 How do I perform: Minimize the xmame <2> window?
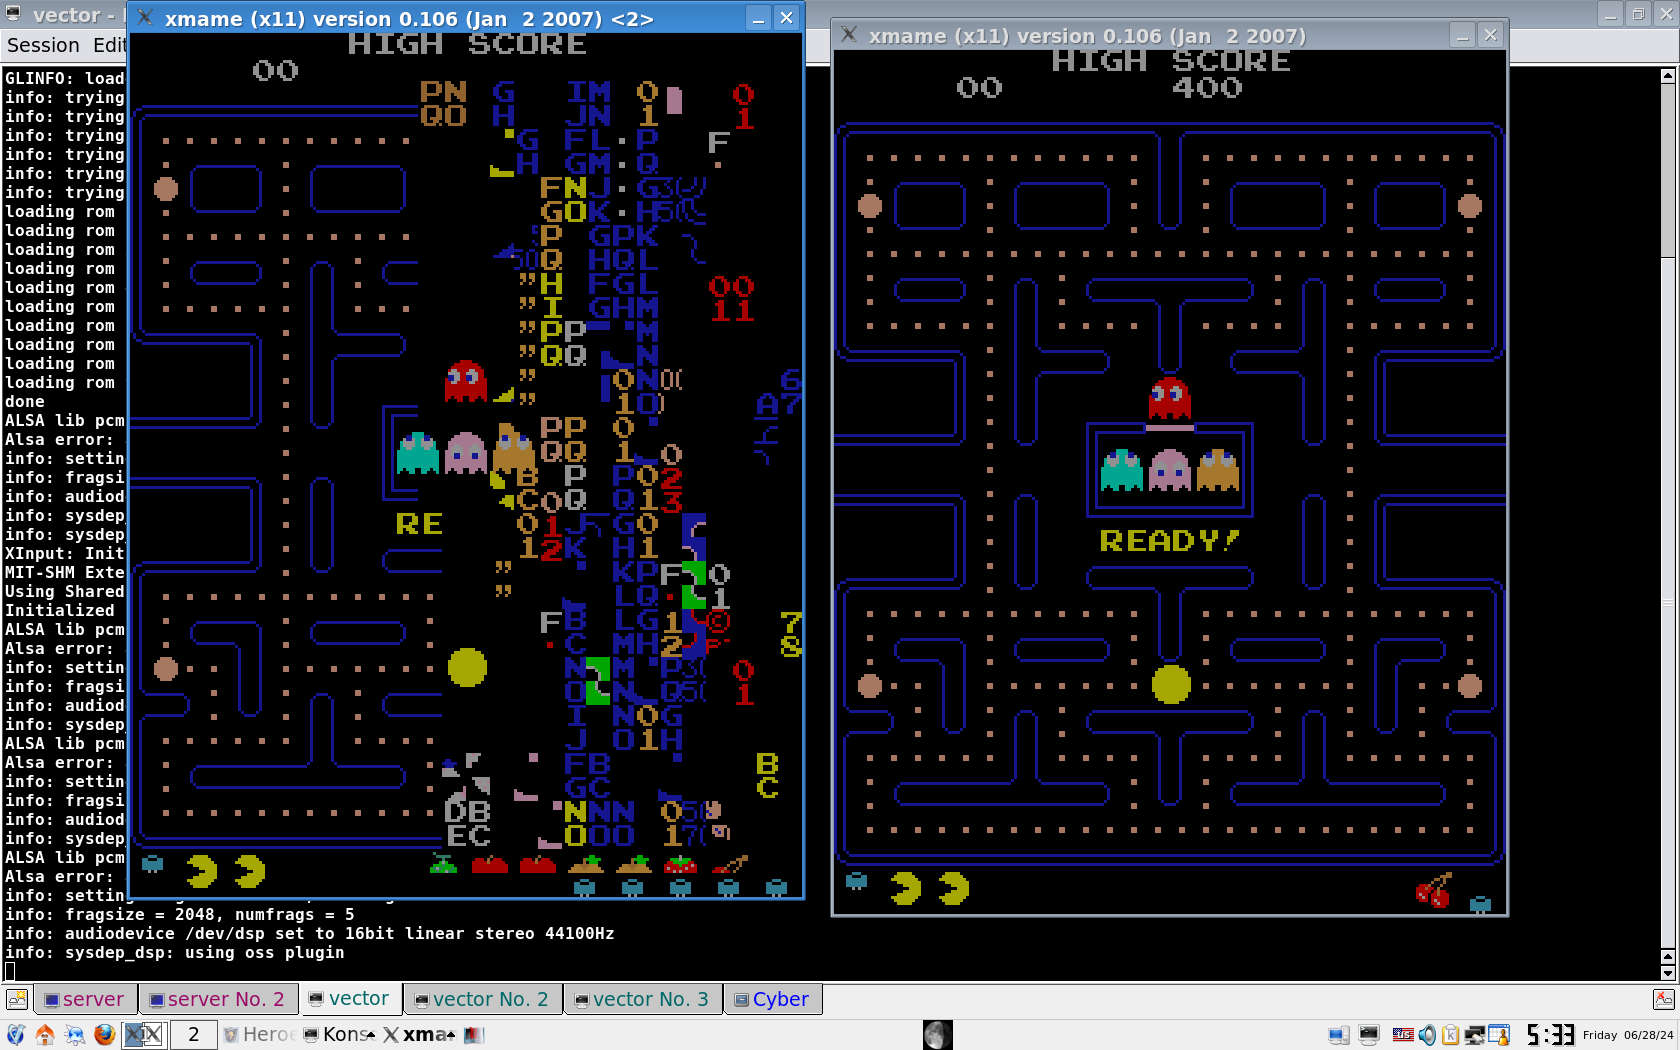point(759,18)
